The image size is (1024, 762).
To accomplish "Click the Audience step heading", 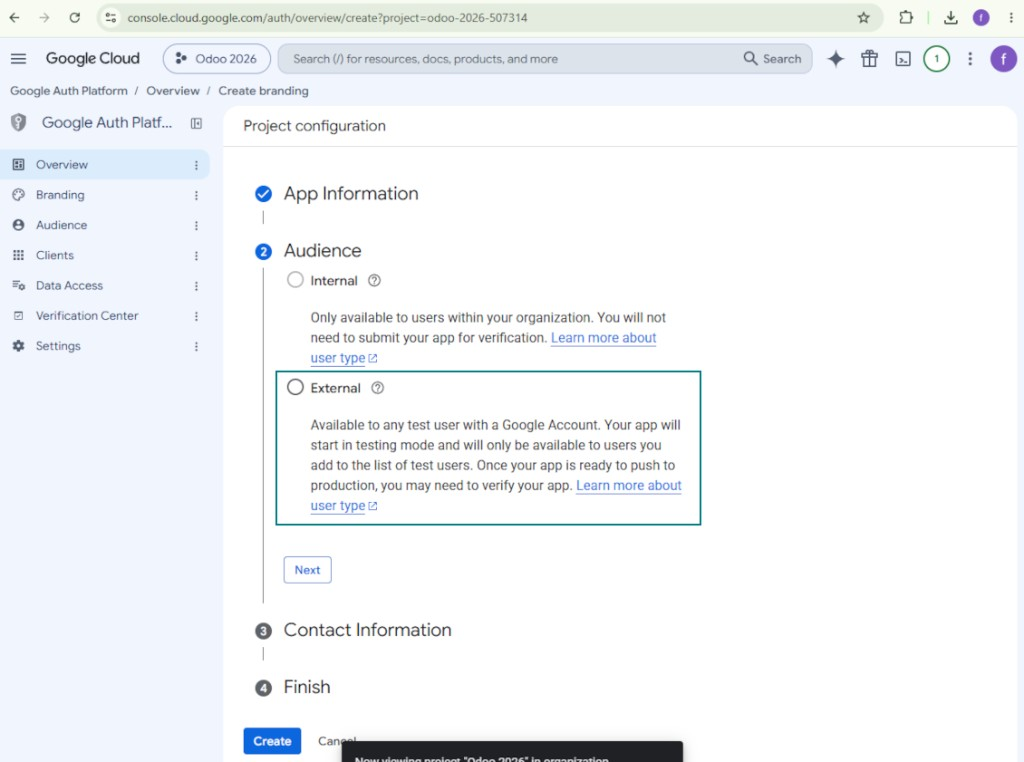I will pos(322,251).
